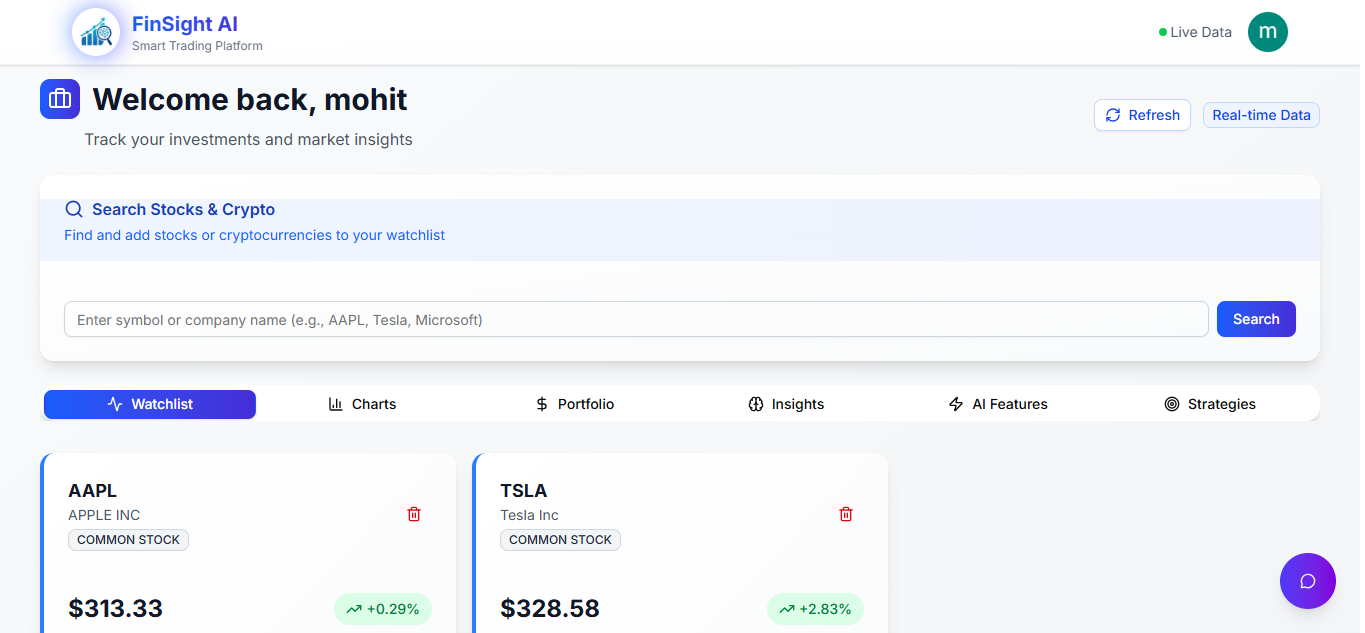Click the Real-time Data badge
This screenshot has width=1365, height=633.
pos(1261,115)
